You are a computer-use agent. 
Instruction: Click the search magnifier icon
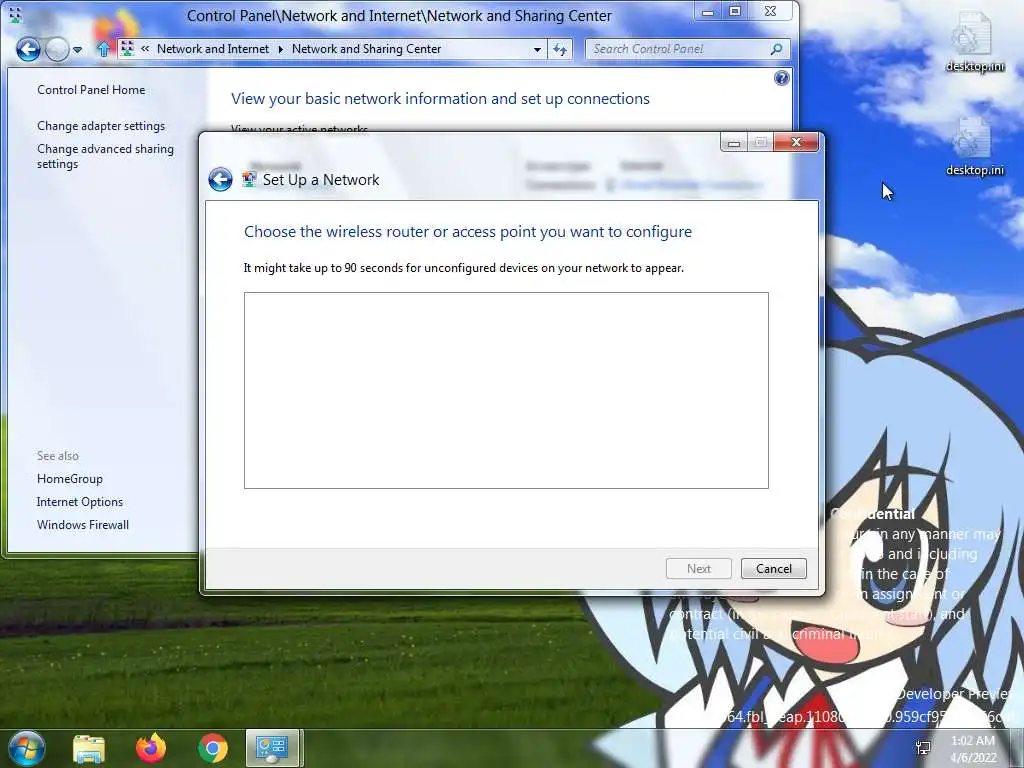(x=776, y=49)
